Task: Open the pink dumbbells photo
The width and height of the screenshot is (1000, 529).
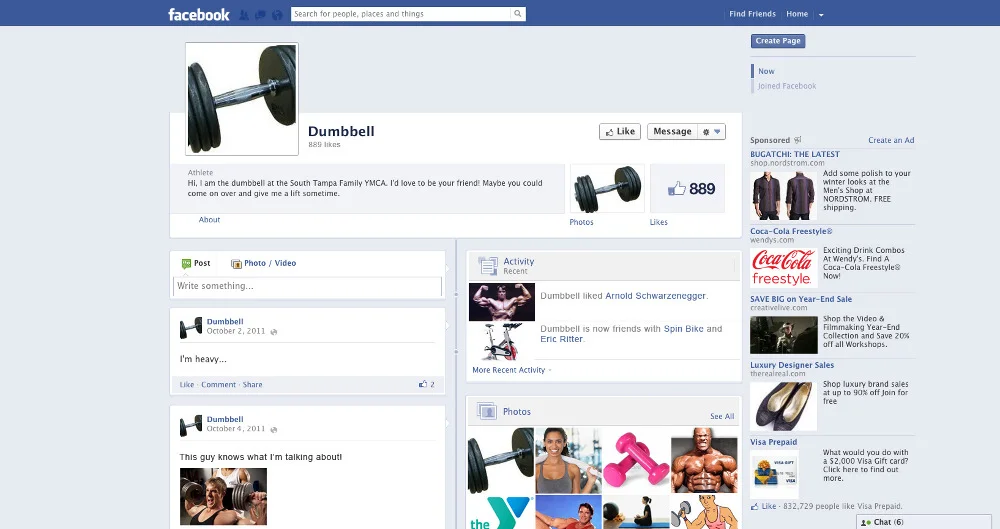Action: (635, 461)
